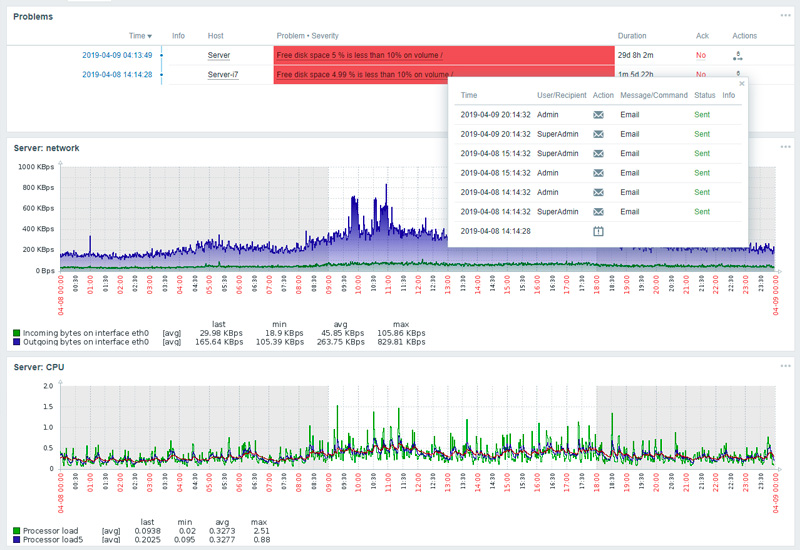Viewport: 800px width, 550px height.
Task: Close the action history popup
Action: [741, 84]
